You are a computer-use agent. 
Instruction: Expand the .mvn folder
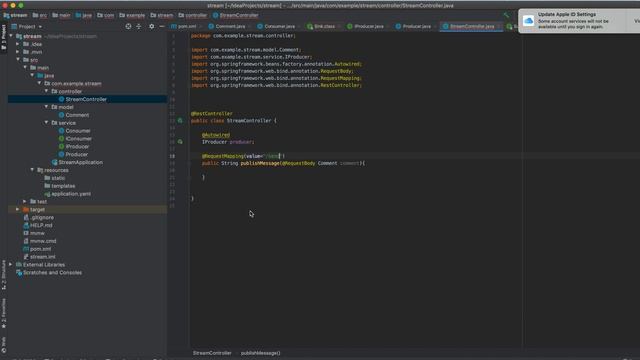coord(18,52)
